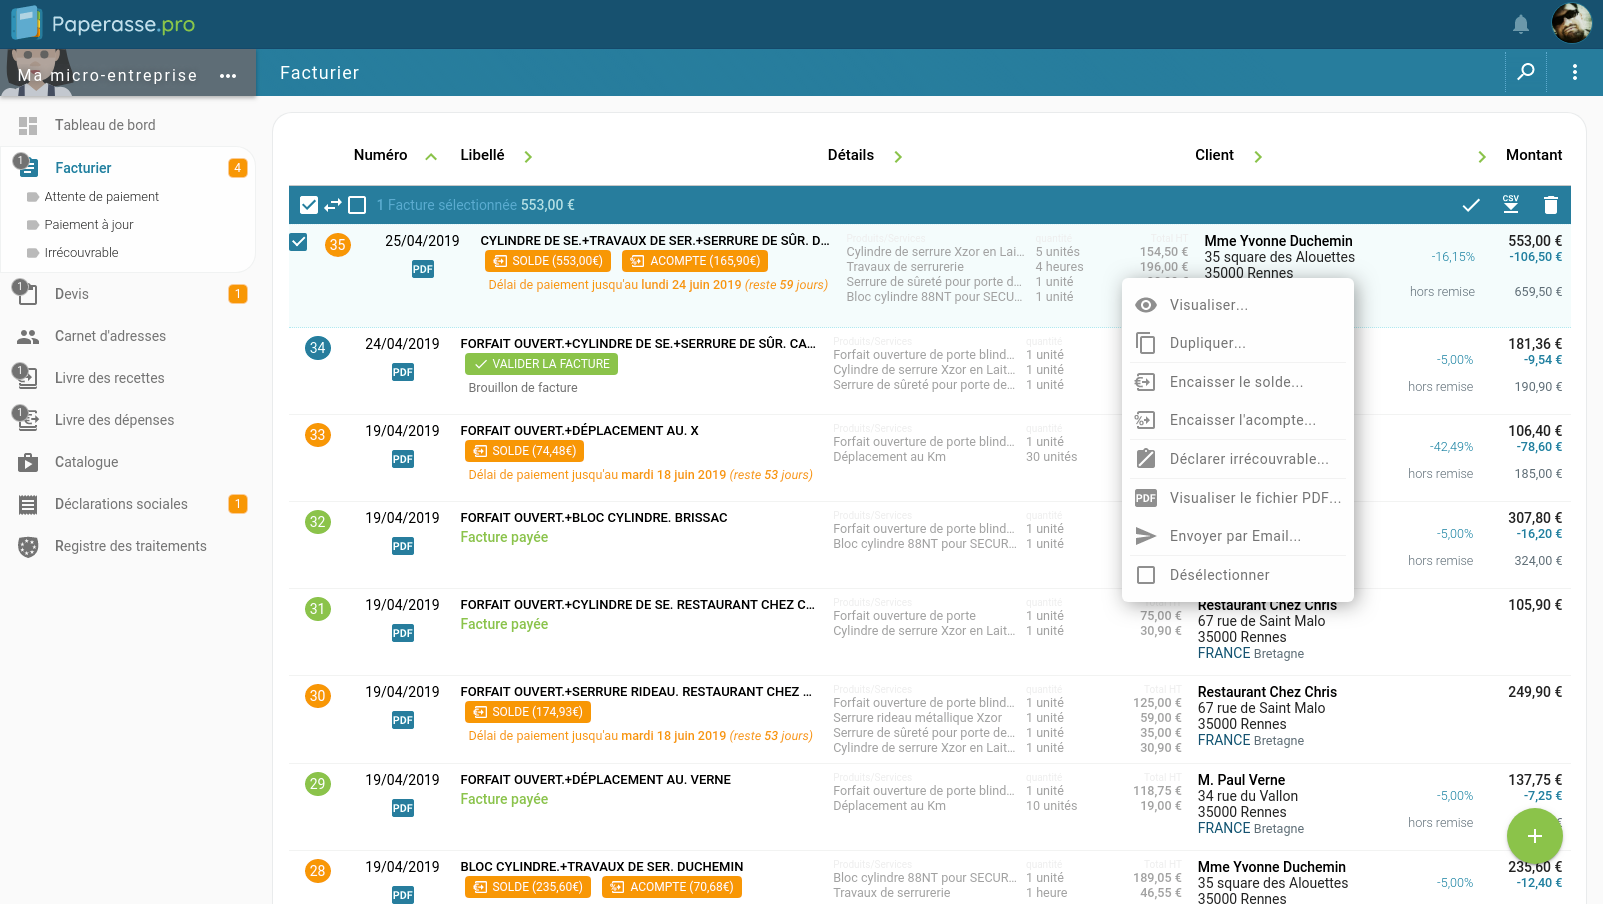The image size is (1603, 904).
Task: Uncheck invoice 35's selection checkbox
Action: tap(298, 241)
